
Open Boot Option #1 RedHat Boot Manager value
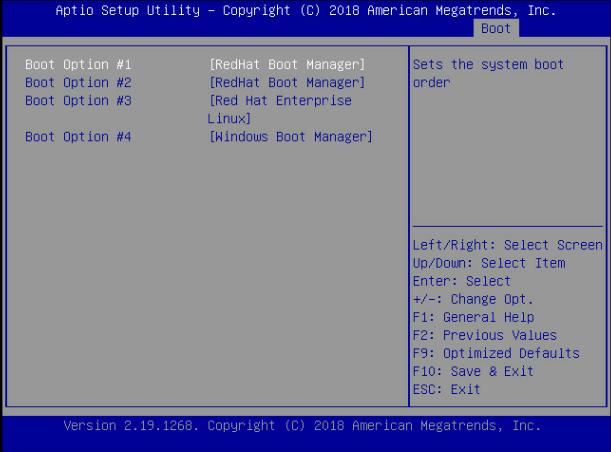point(287,64)
